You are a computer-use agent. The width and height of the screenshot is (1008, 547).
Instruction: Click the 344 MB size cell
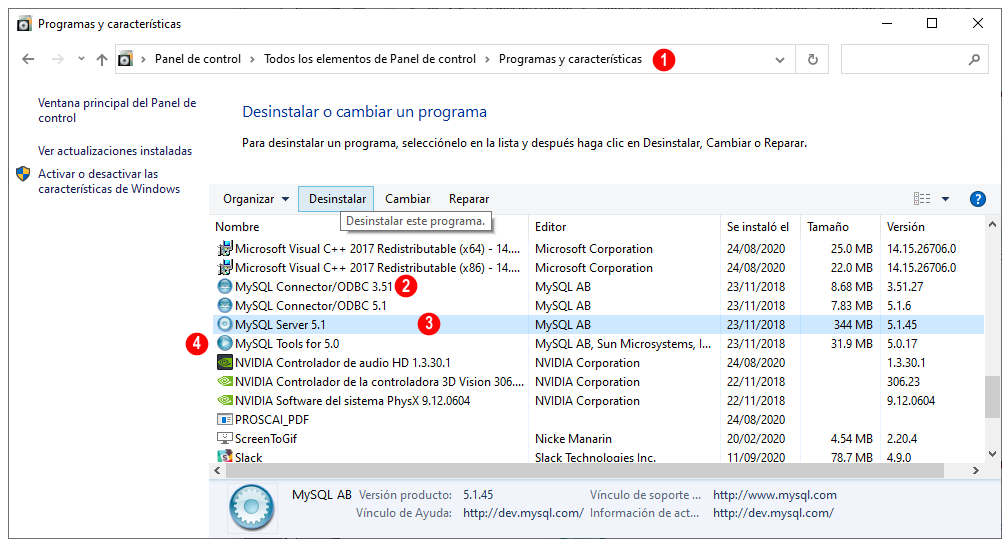(x=853, y=325)
